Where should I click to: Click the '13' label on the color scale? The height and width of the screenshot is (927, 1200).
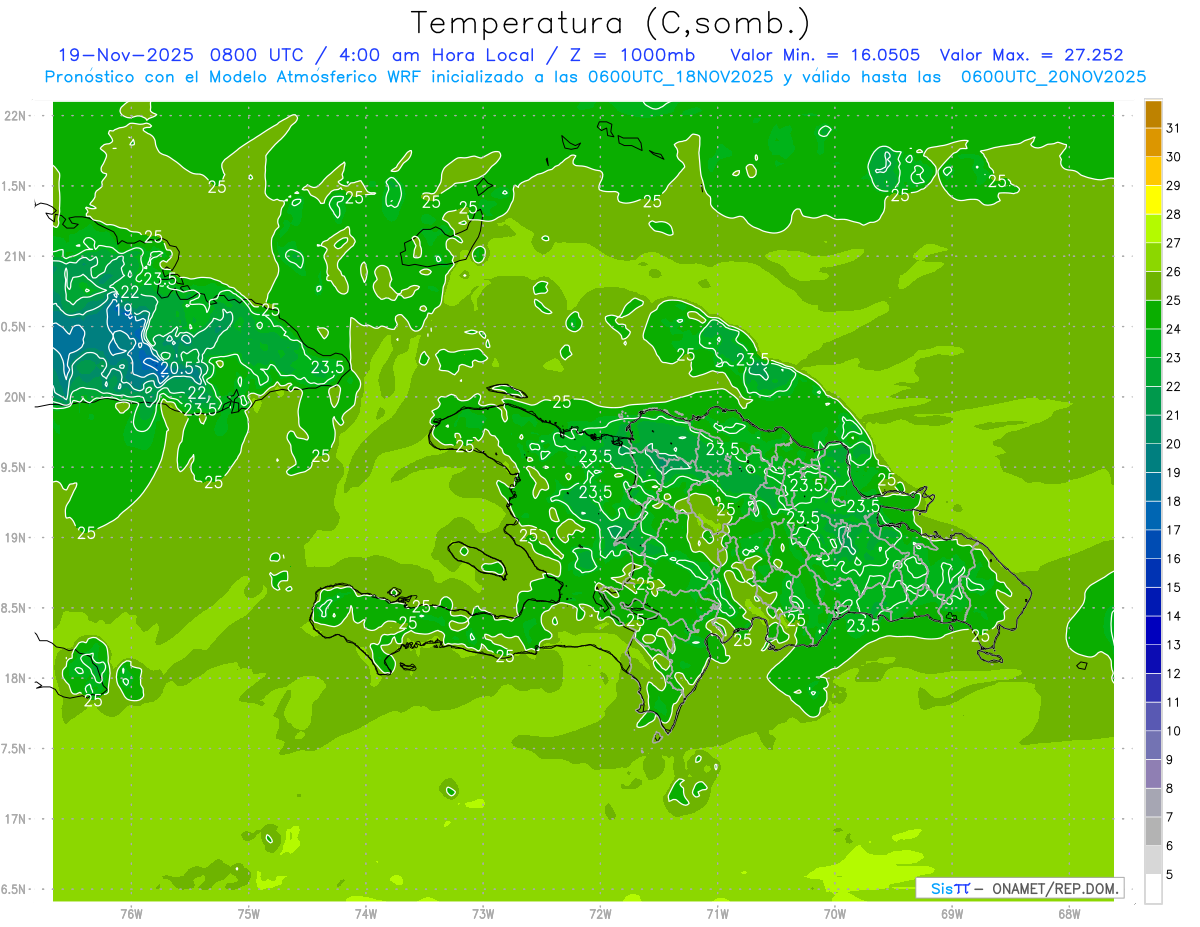pyautogui.click(x=1174, y=645)
